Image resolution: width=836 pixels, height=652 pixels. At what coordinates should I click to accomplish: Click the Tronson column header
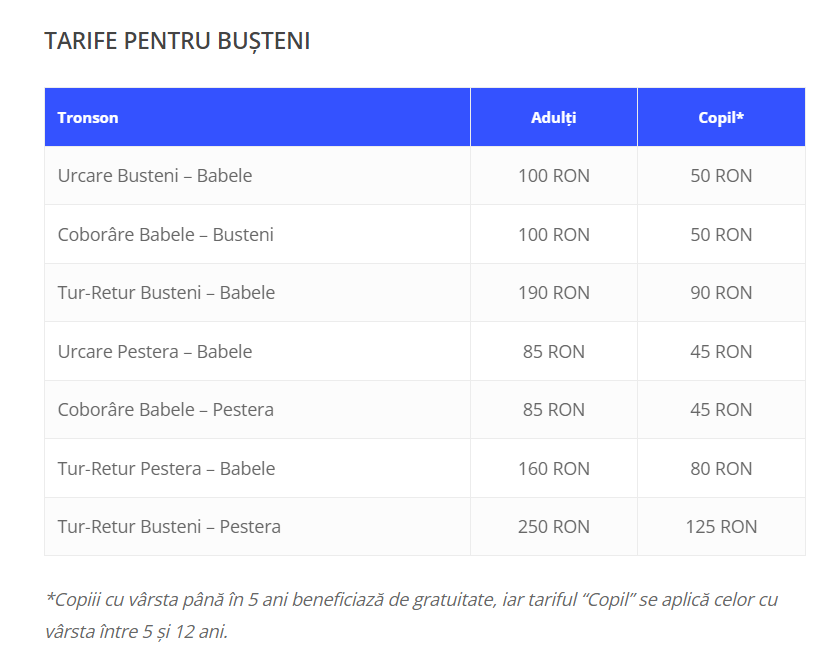[88, 117]
